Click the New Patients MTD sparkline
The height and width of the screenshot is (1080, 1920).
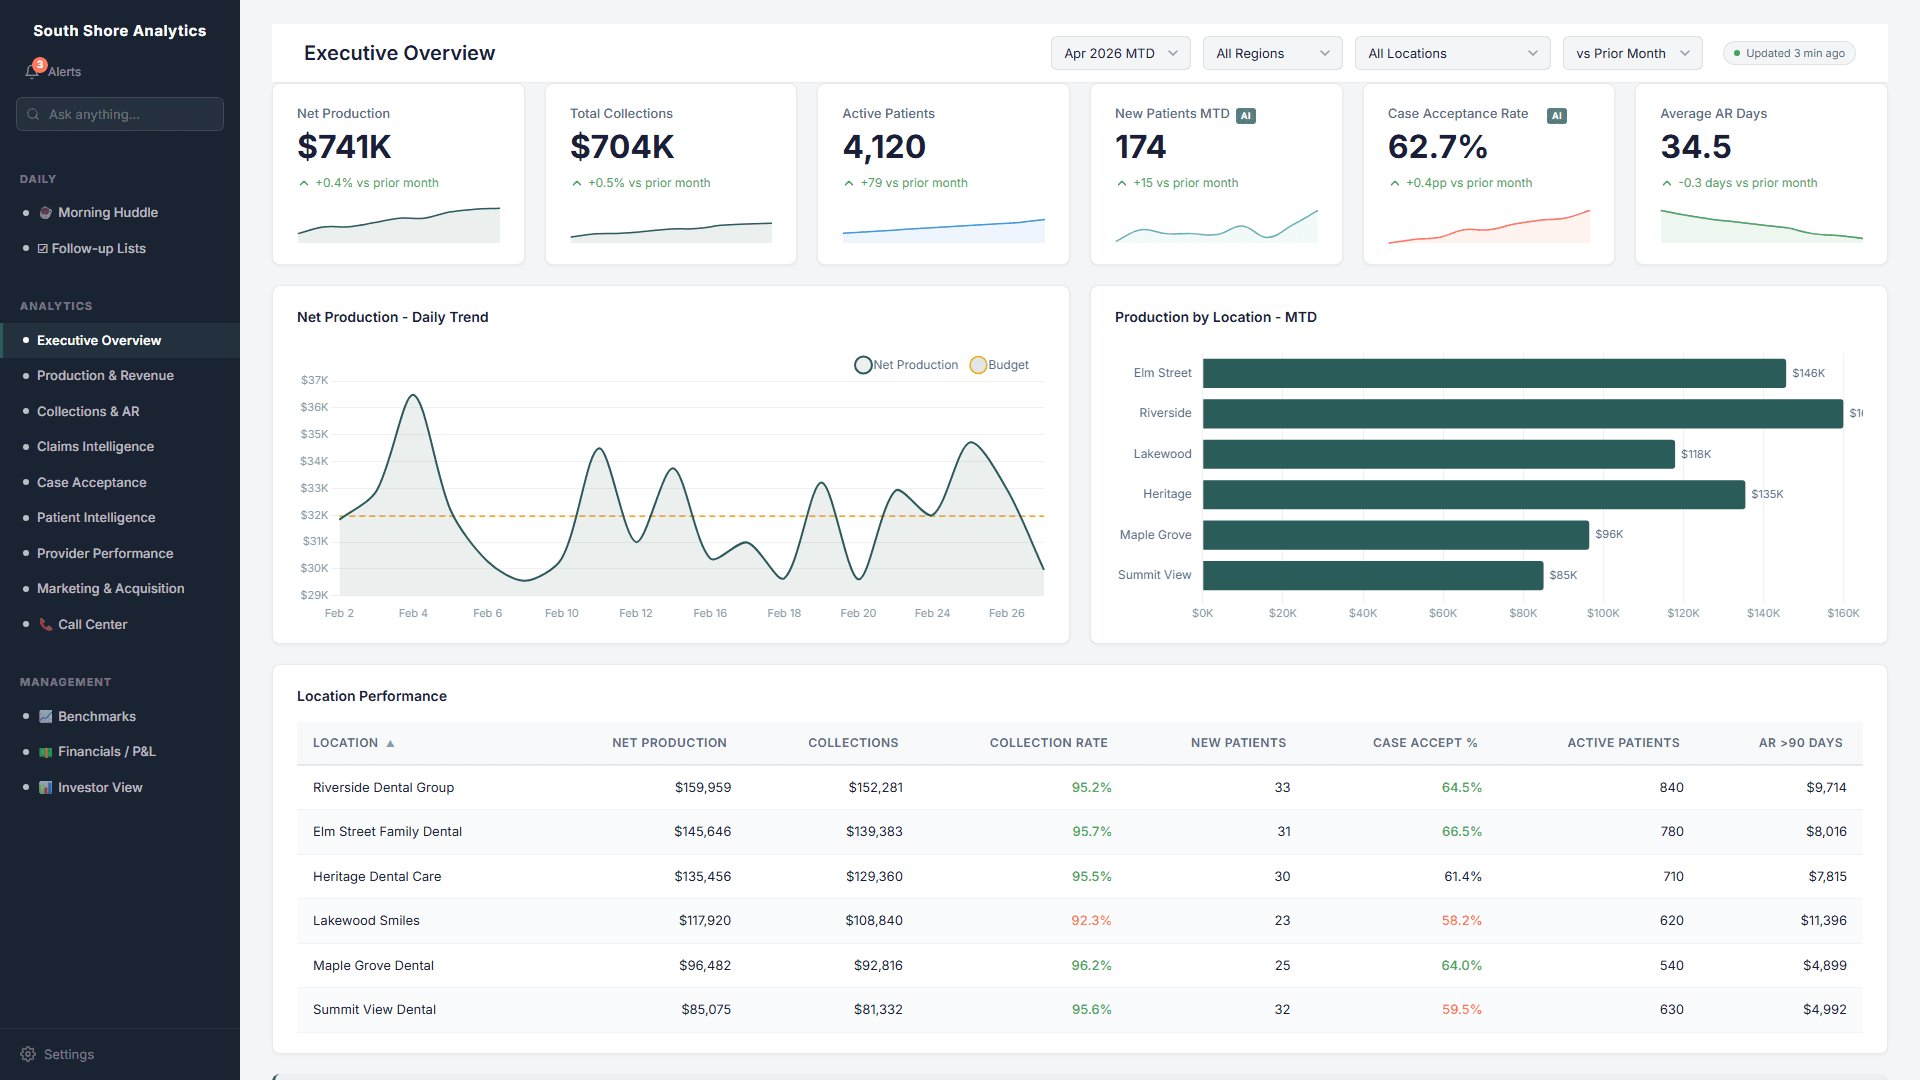[x=1216, y=226]
